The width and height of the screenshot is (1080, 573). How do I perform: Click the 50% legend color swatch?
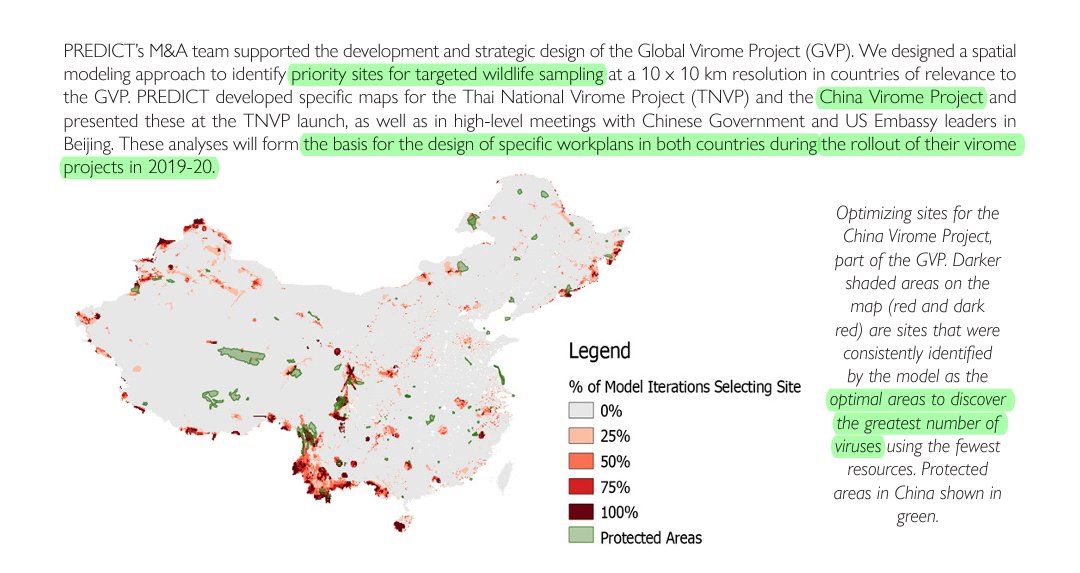pyautogui.click(x=581, y=461)
